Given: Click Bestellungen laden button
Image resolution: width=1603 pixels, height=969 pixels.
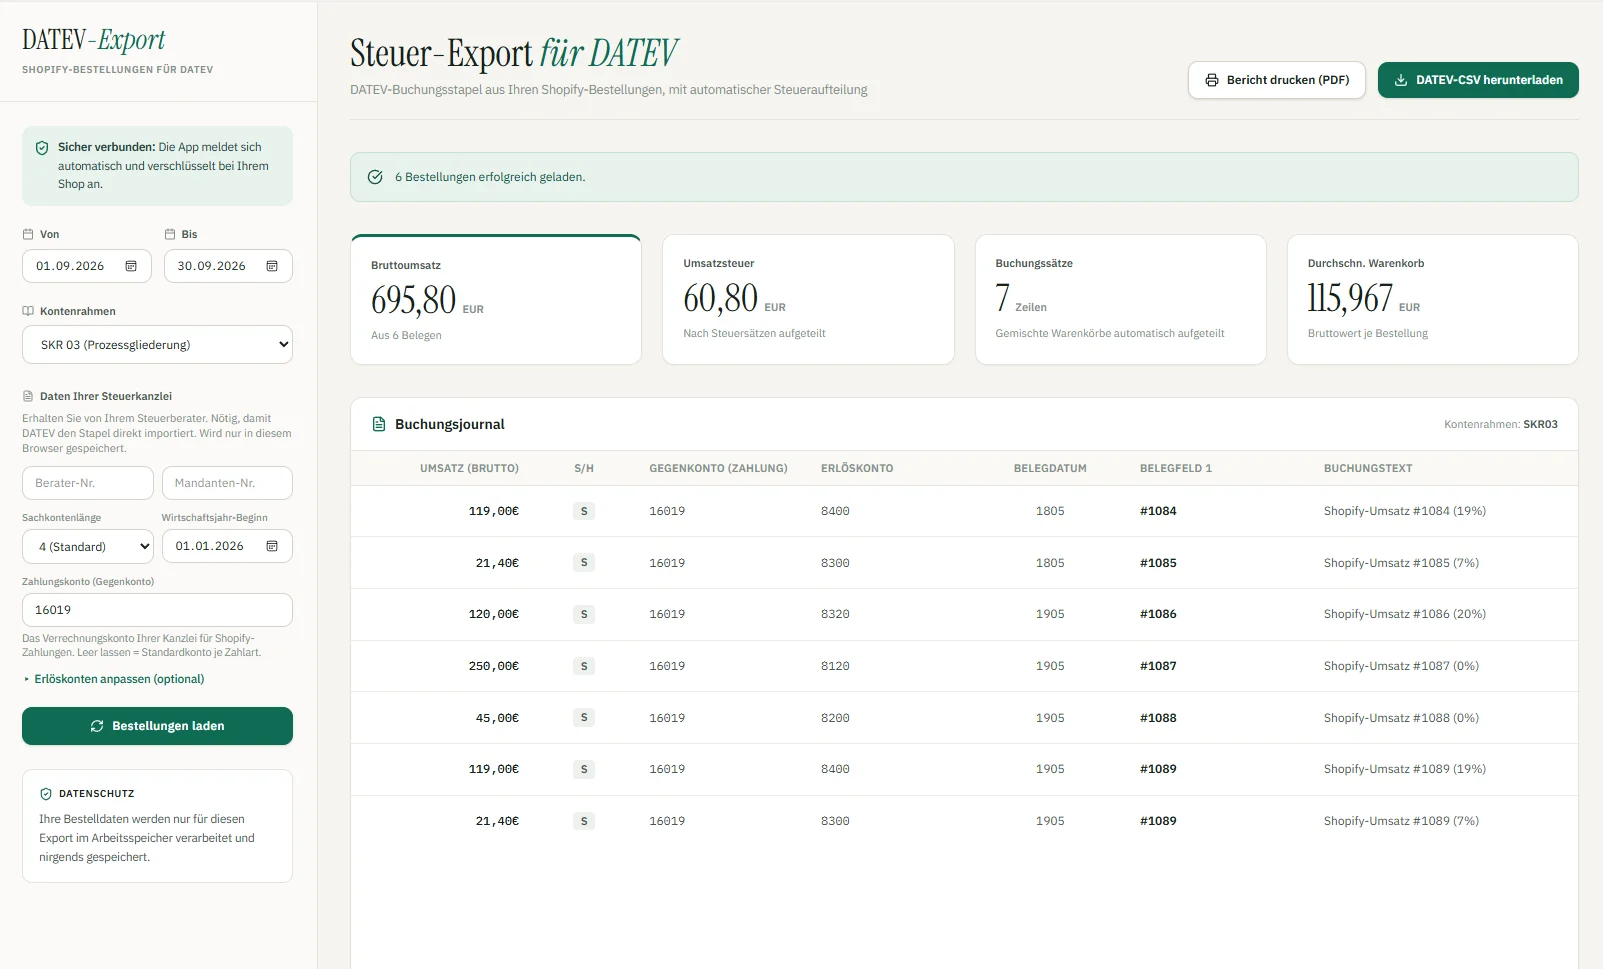Looking at the screenshot, I should [157, 726].
